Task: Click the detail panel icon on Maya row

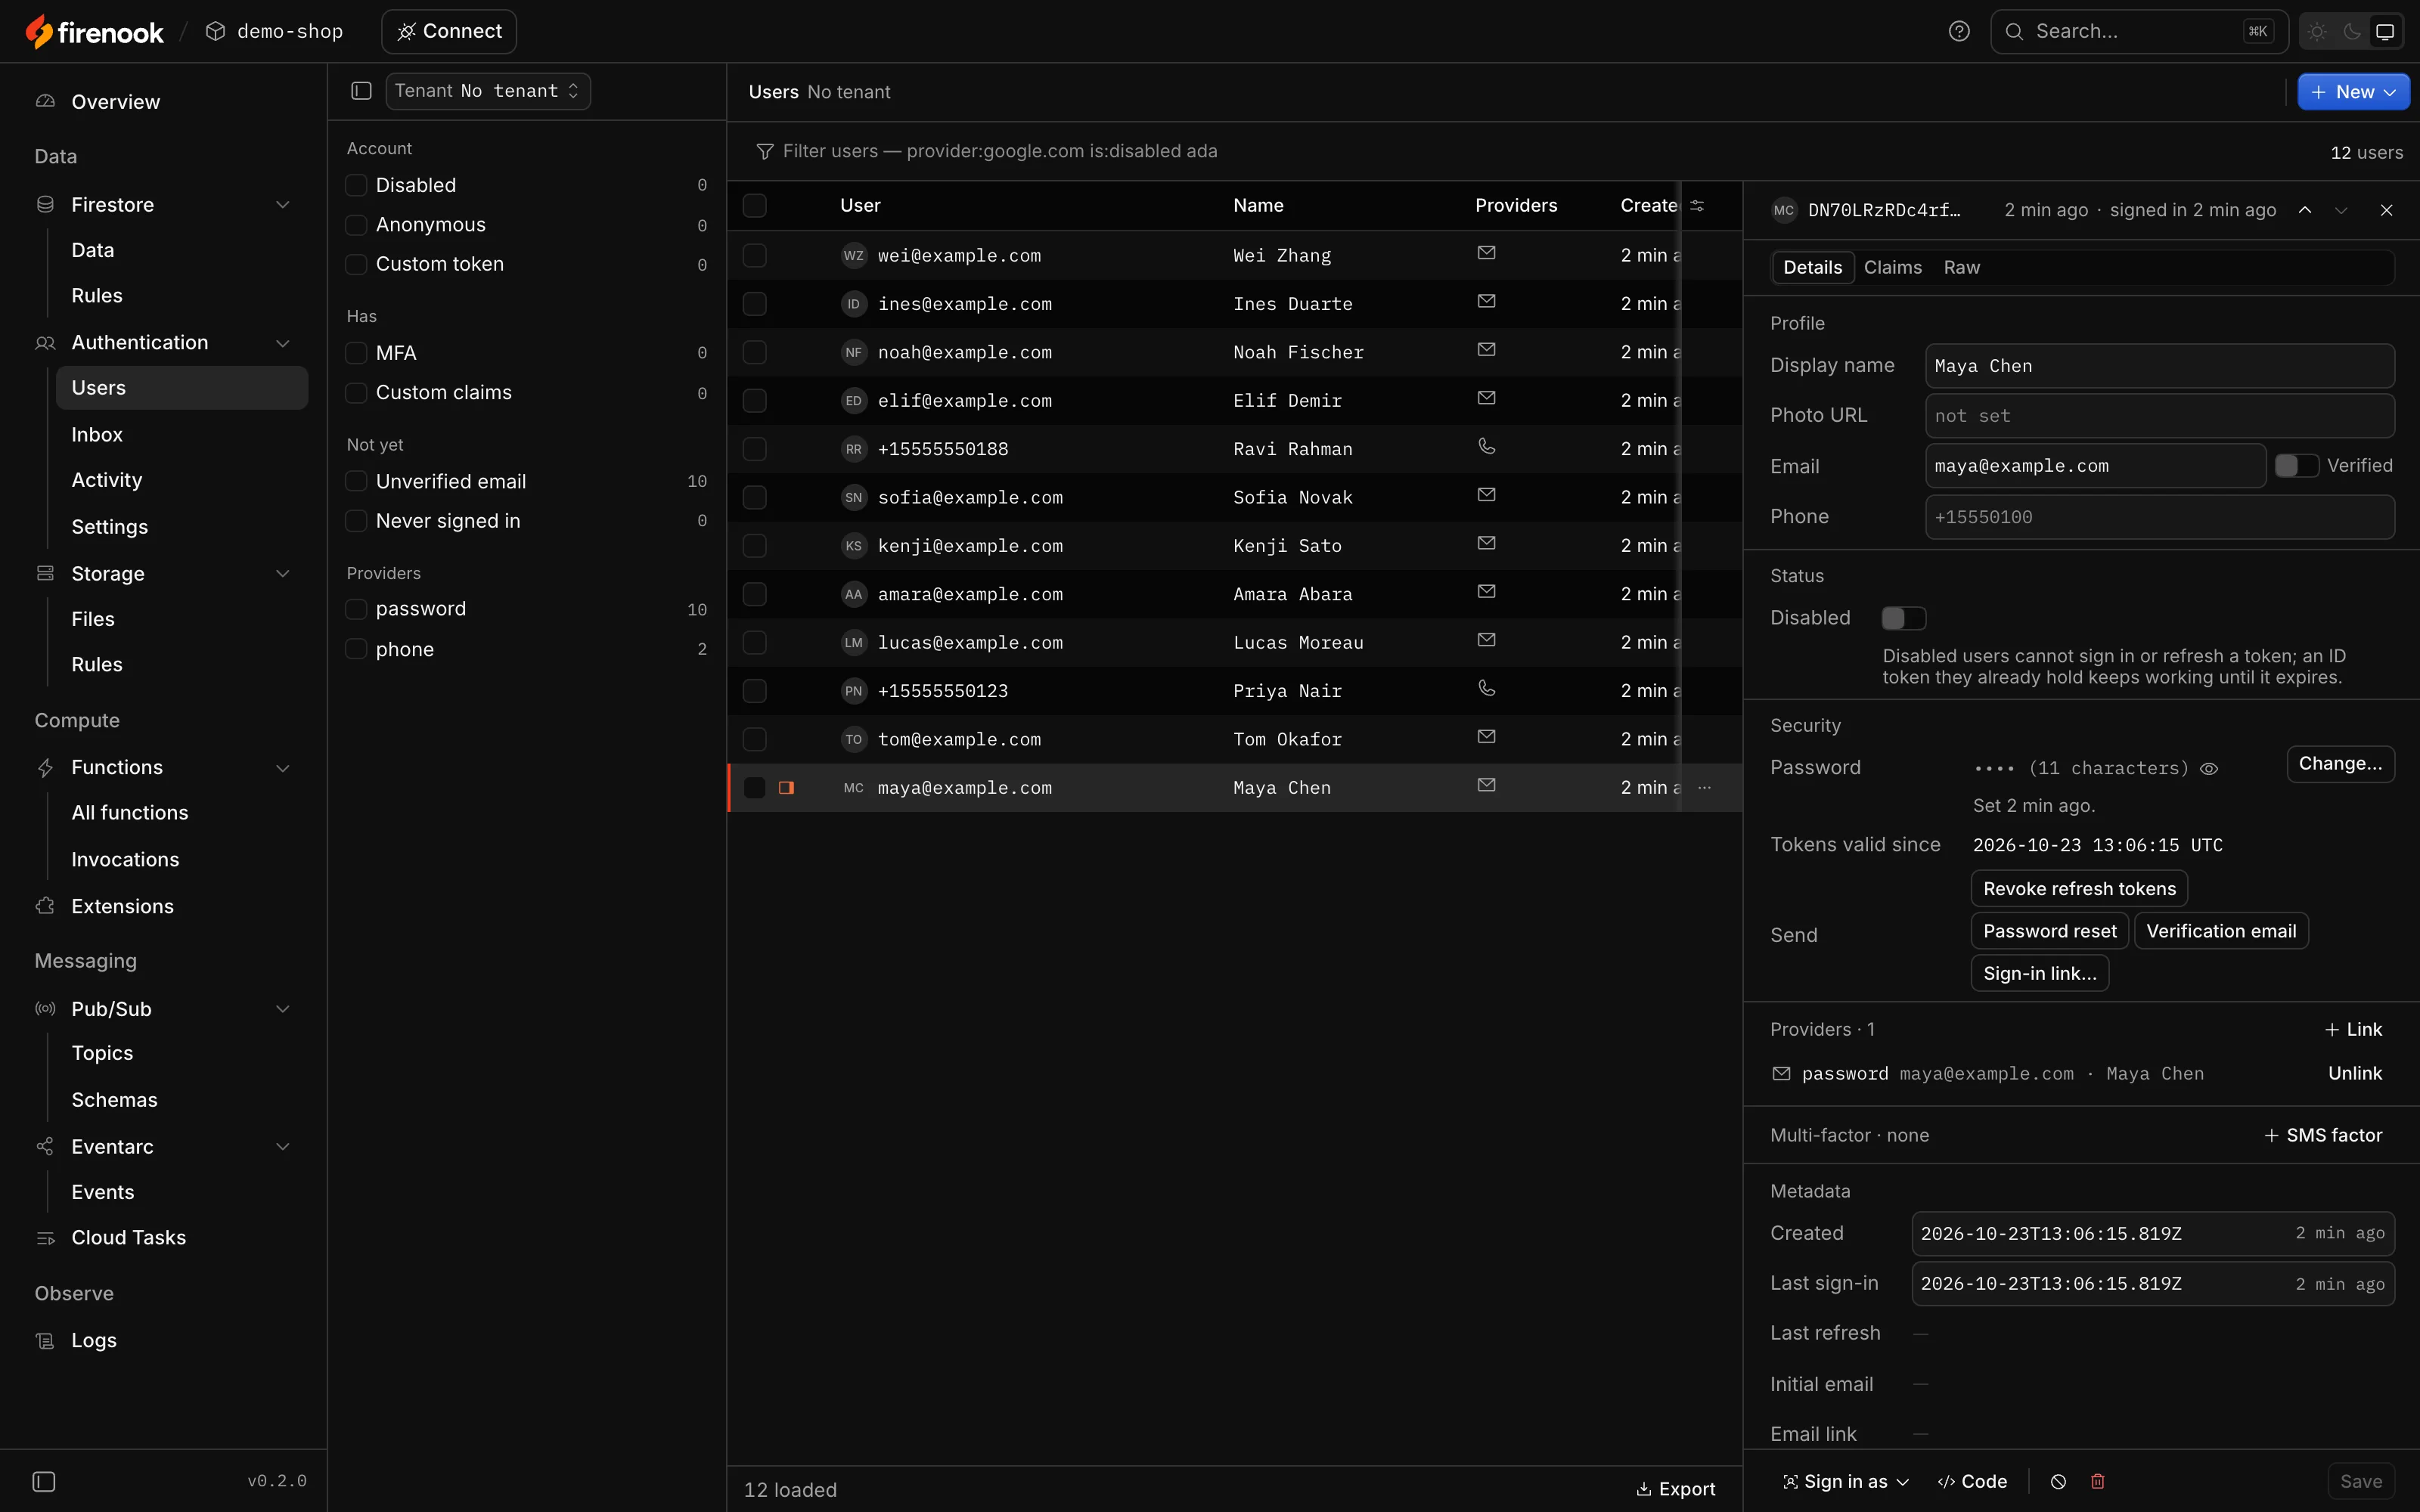Action: [x=786, y=788]
